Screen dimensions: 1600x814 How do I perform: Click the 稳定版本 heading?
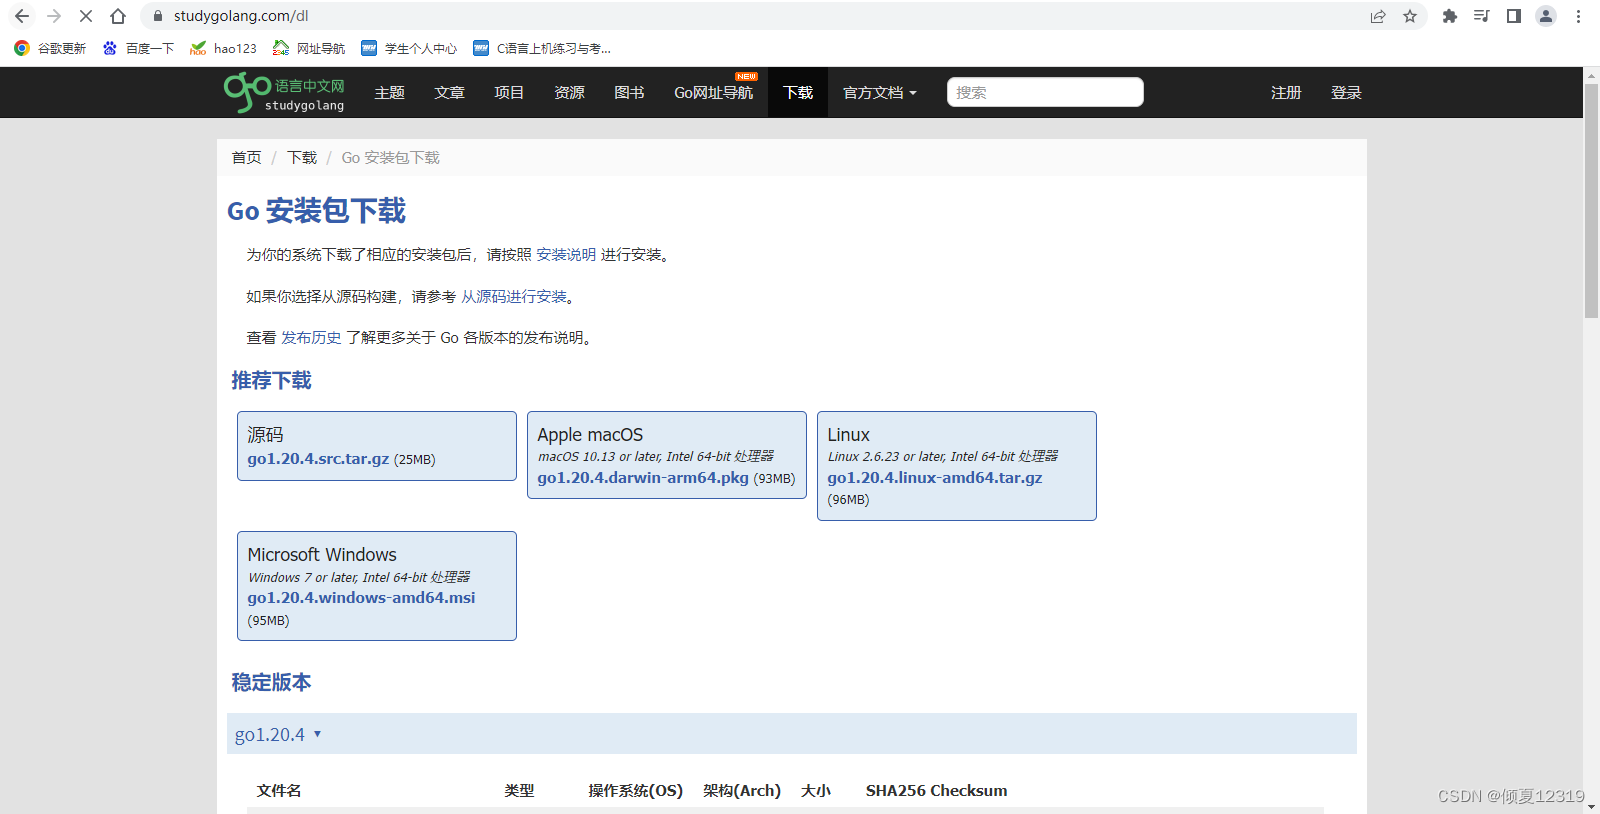tap(271, 683)
